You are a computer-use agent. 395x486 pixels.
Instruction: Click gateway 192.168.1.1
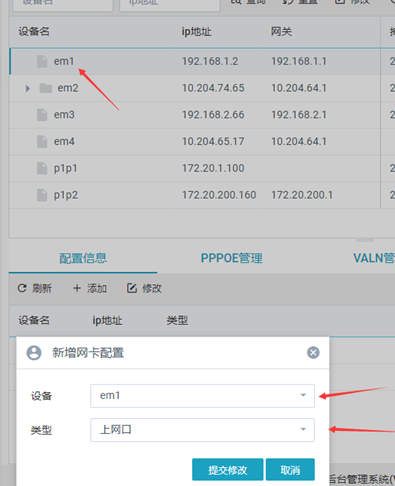299,61
